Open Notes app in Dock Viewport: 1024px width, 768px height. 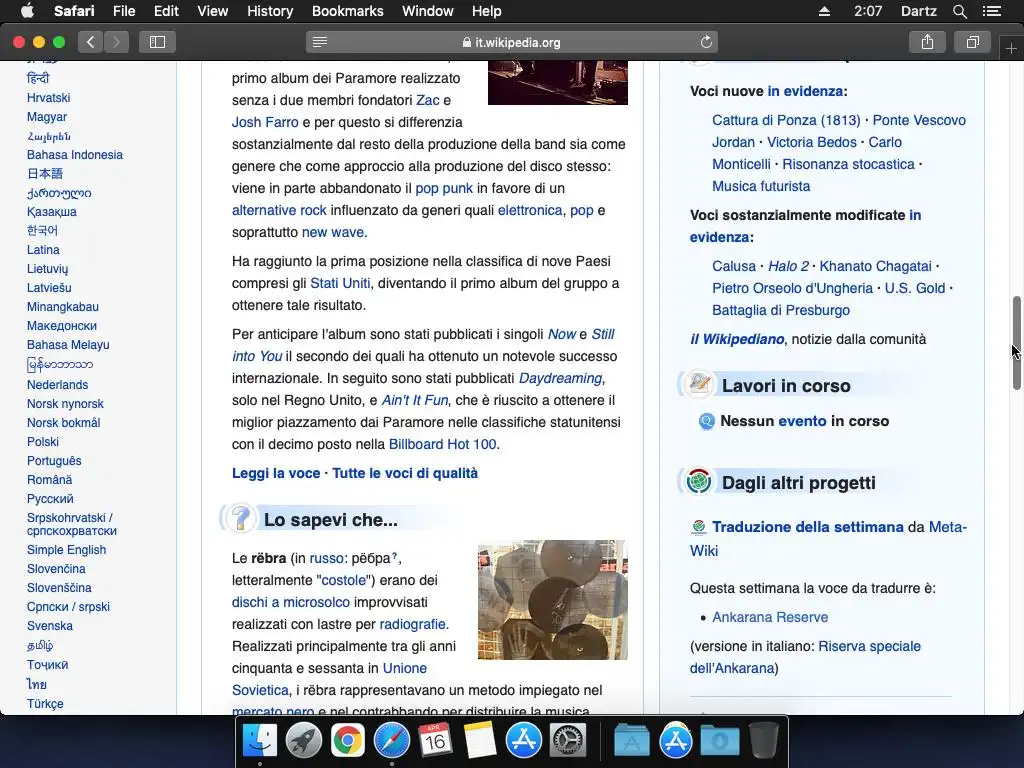(x=479, y=741)
